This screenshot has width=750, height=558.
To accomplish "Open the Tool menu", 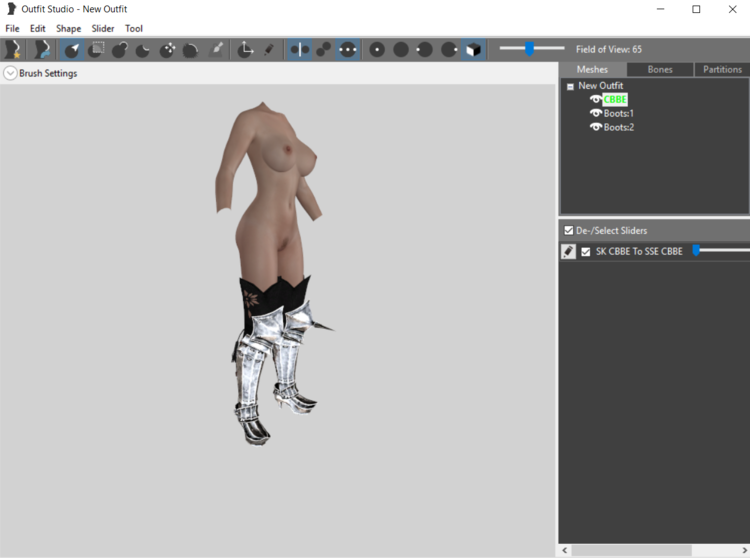I will [x=134, y=28].
